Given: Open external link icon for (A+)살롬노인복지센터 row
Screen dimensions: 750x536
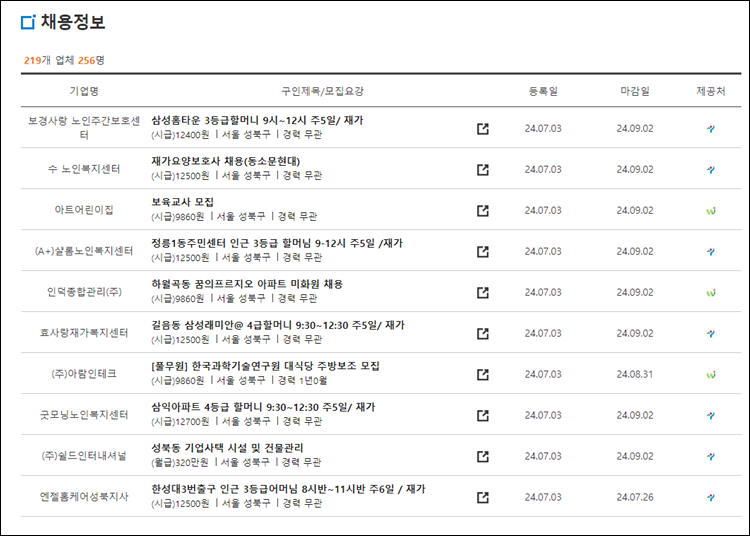Looking at the screenshot, I should pyautogui.click(x=483, y=252).
